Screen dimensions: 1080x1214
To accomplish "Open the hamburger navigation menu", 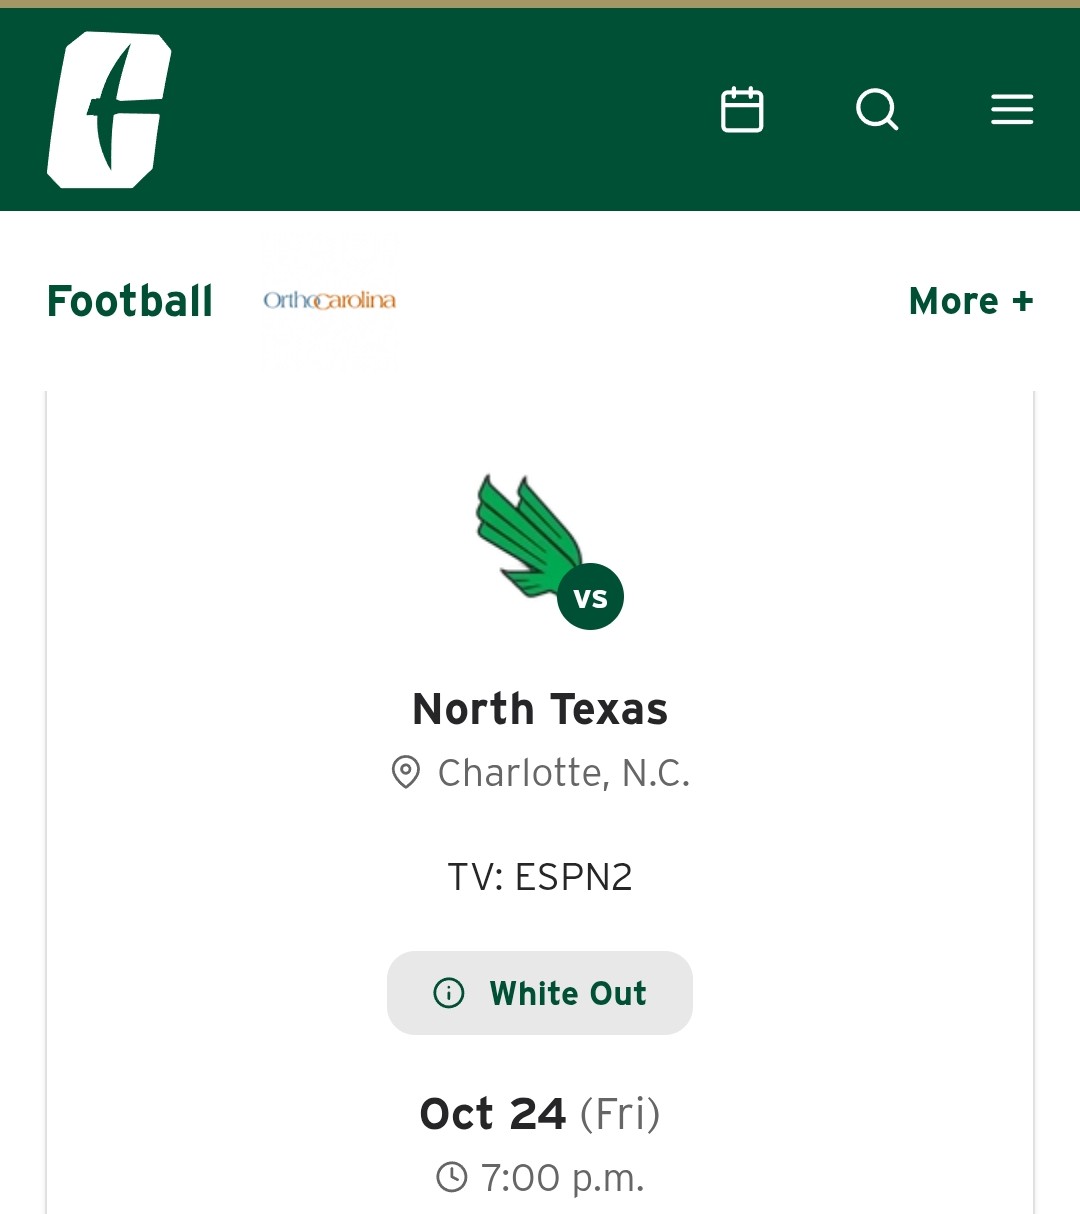I will click(1012, 110).
